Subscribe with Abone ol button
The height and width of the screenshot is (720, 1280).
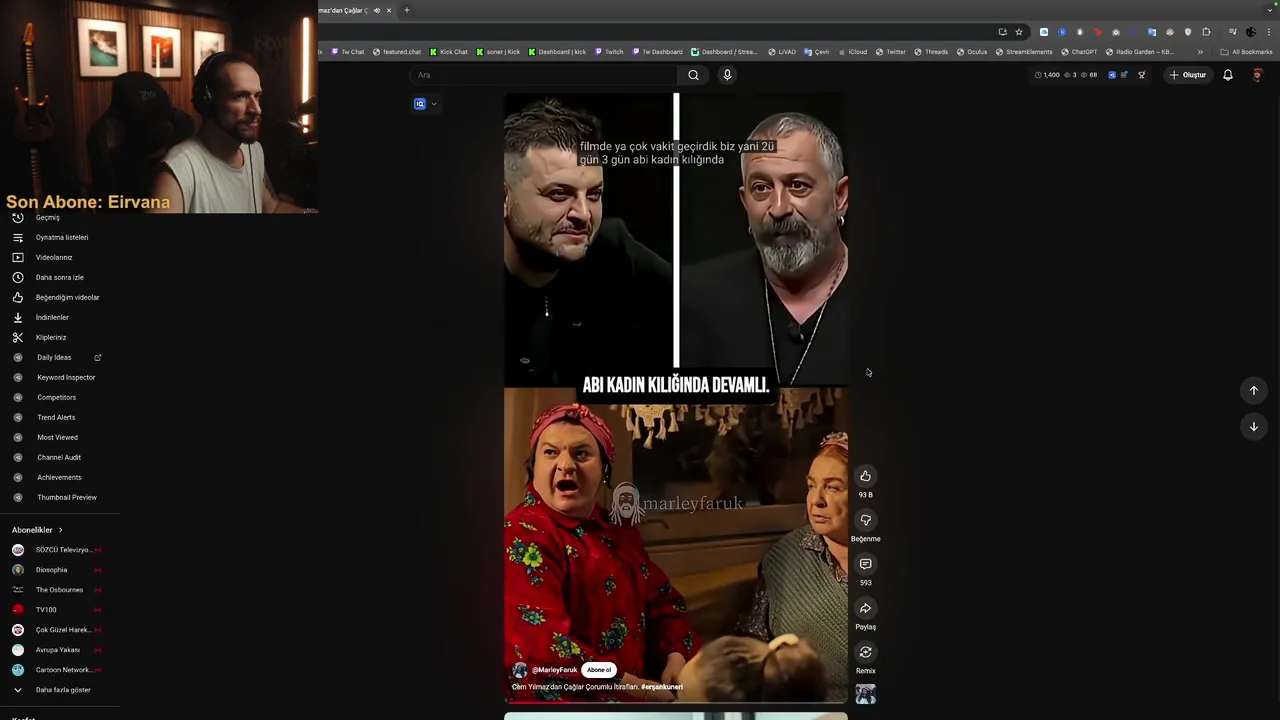coord(599,670)
